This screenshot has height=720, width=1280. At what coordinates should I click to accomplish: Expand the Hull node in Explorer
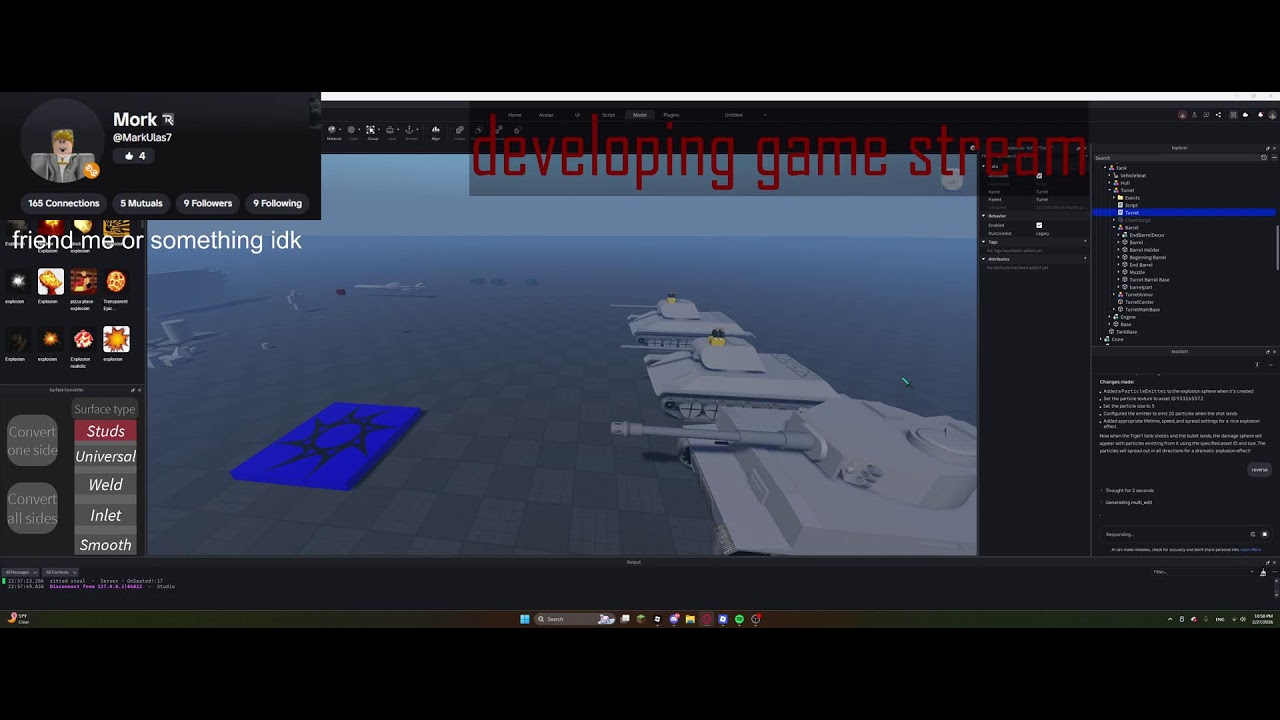click(x=1109, y=183)
